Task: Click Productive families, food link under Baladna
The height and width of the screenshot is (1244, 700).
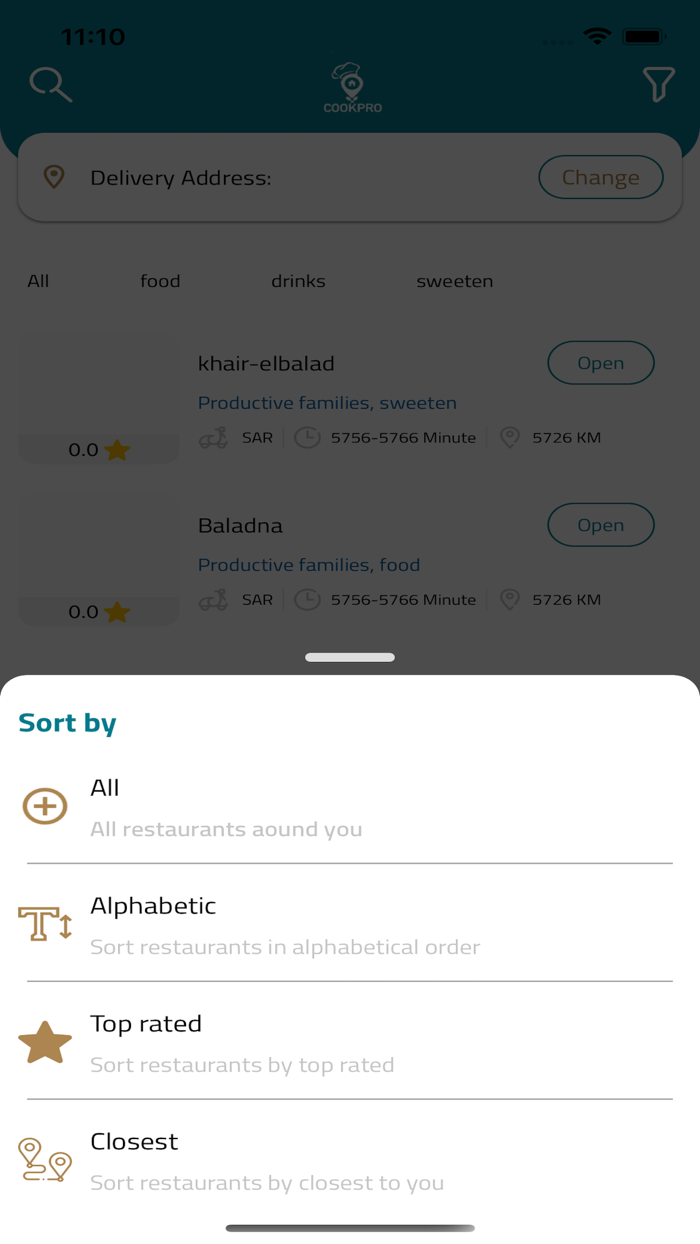Action: pos(309,565)
